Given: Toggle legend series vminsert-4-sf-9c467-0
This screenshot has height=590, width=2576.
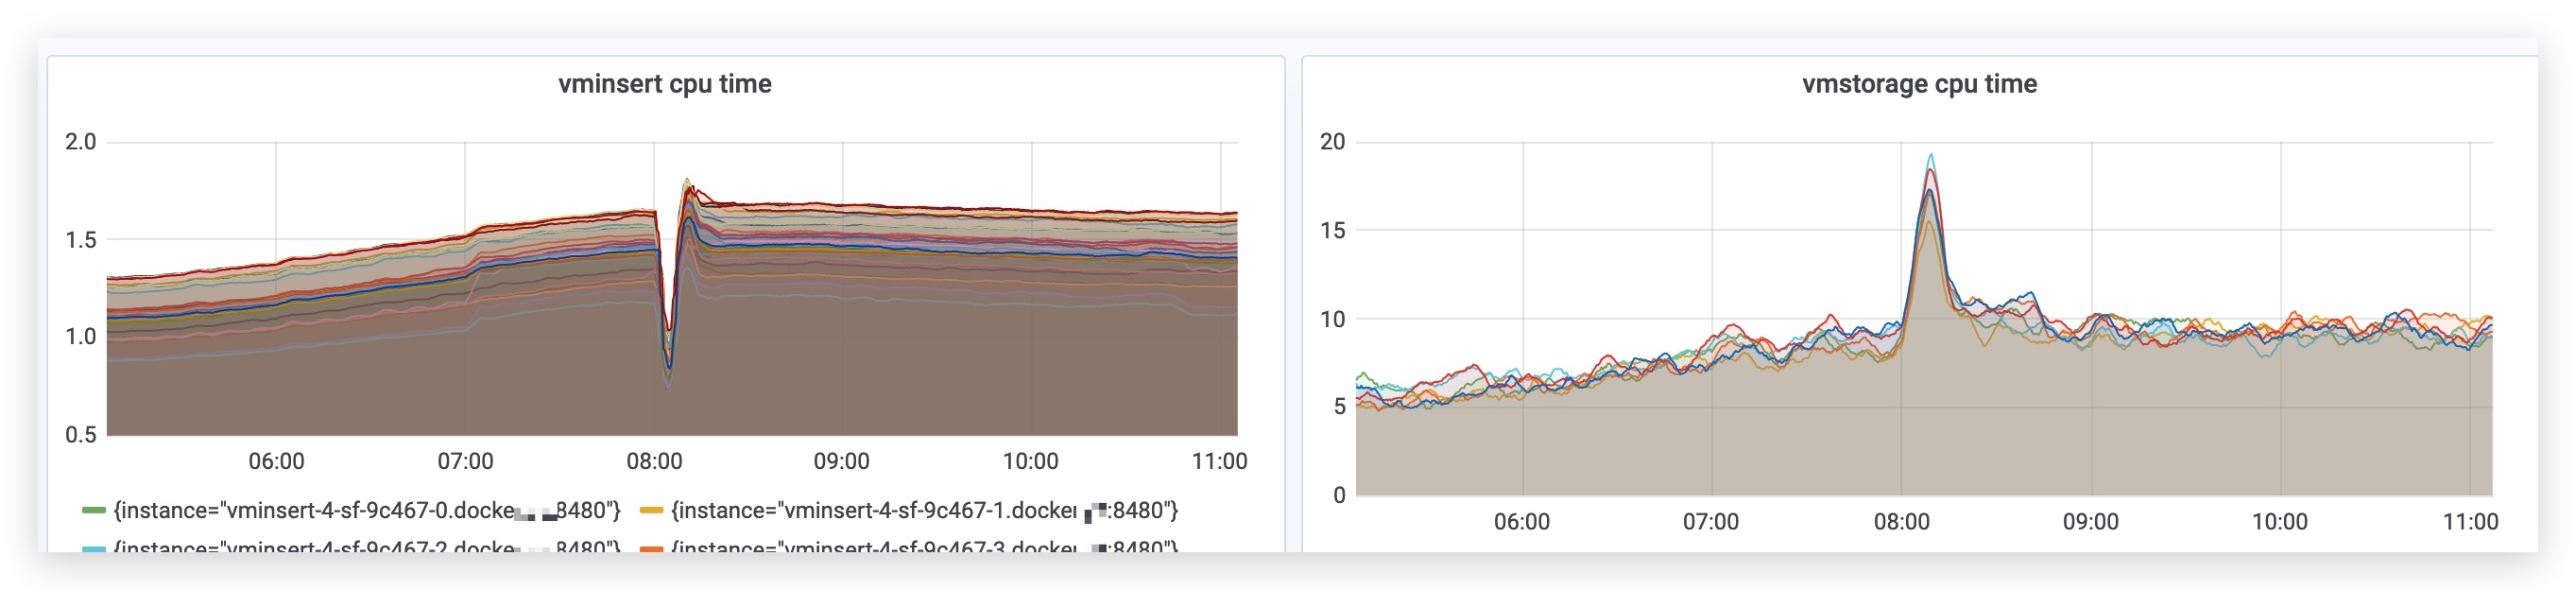Looking at the screenshot, I should (x=367, y=510).
